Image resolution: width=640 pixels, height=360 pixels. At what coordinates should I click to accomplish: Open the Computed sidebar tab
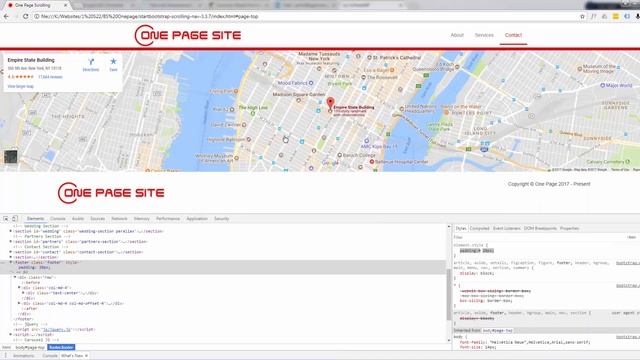tap(479, 229)
